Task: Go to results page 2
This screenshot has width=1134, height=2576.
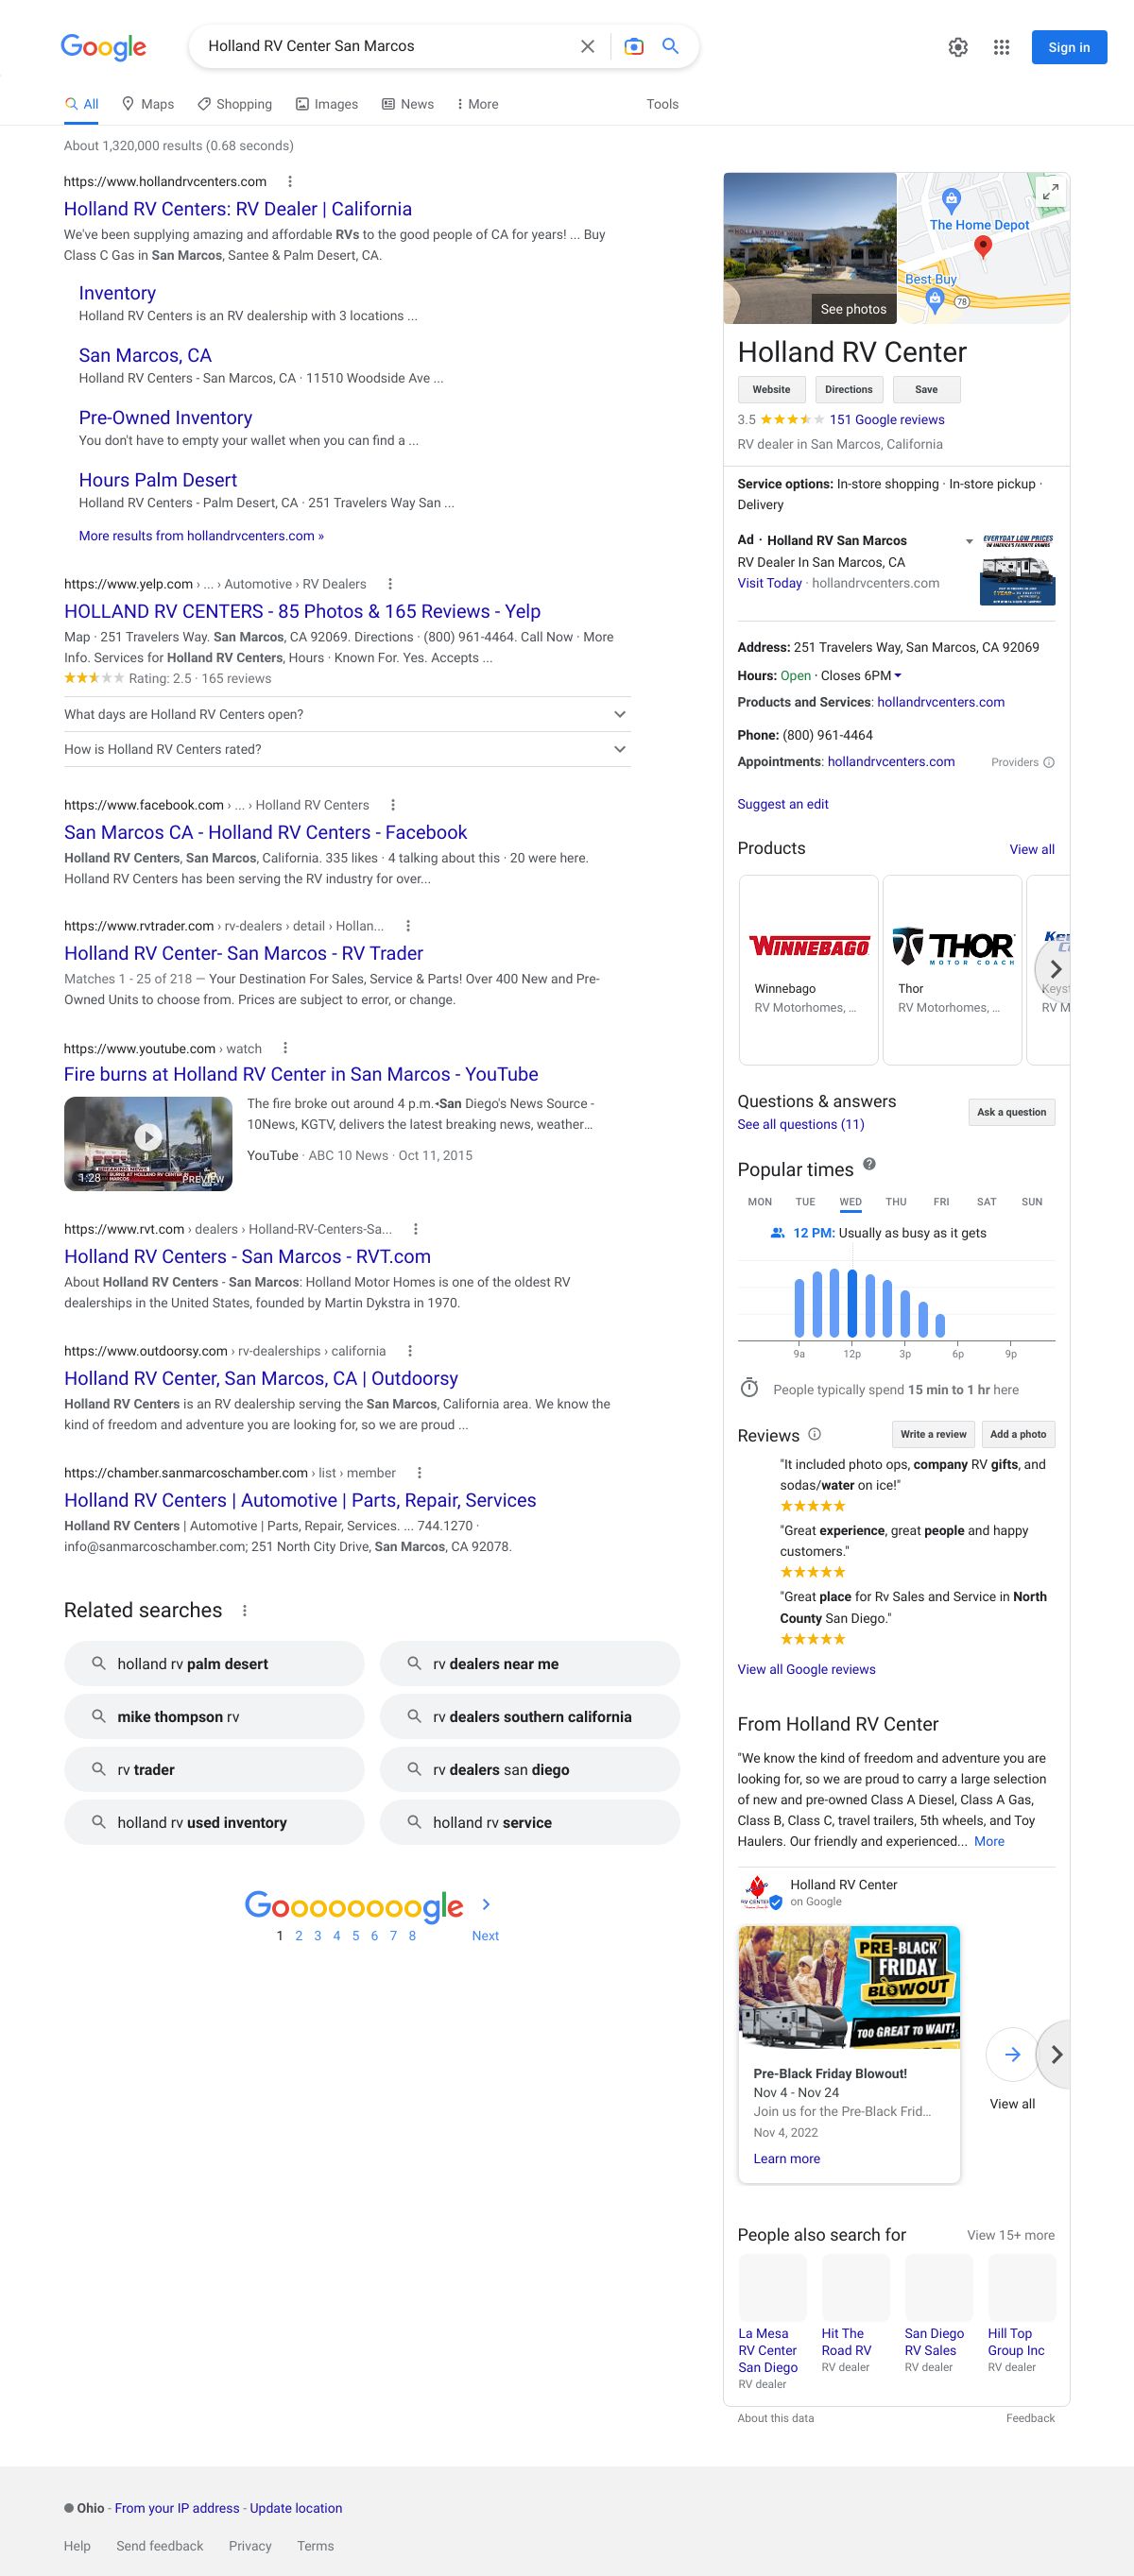Action: click(299, 1935)
